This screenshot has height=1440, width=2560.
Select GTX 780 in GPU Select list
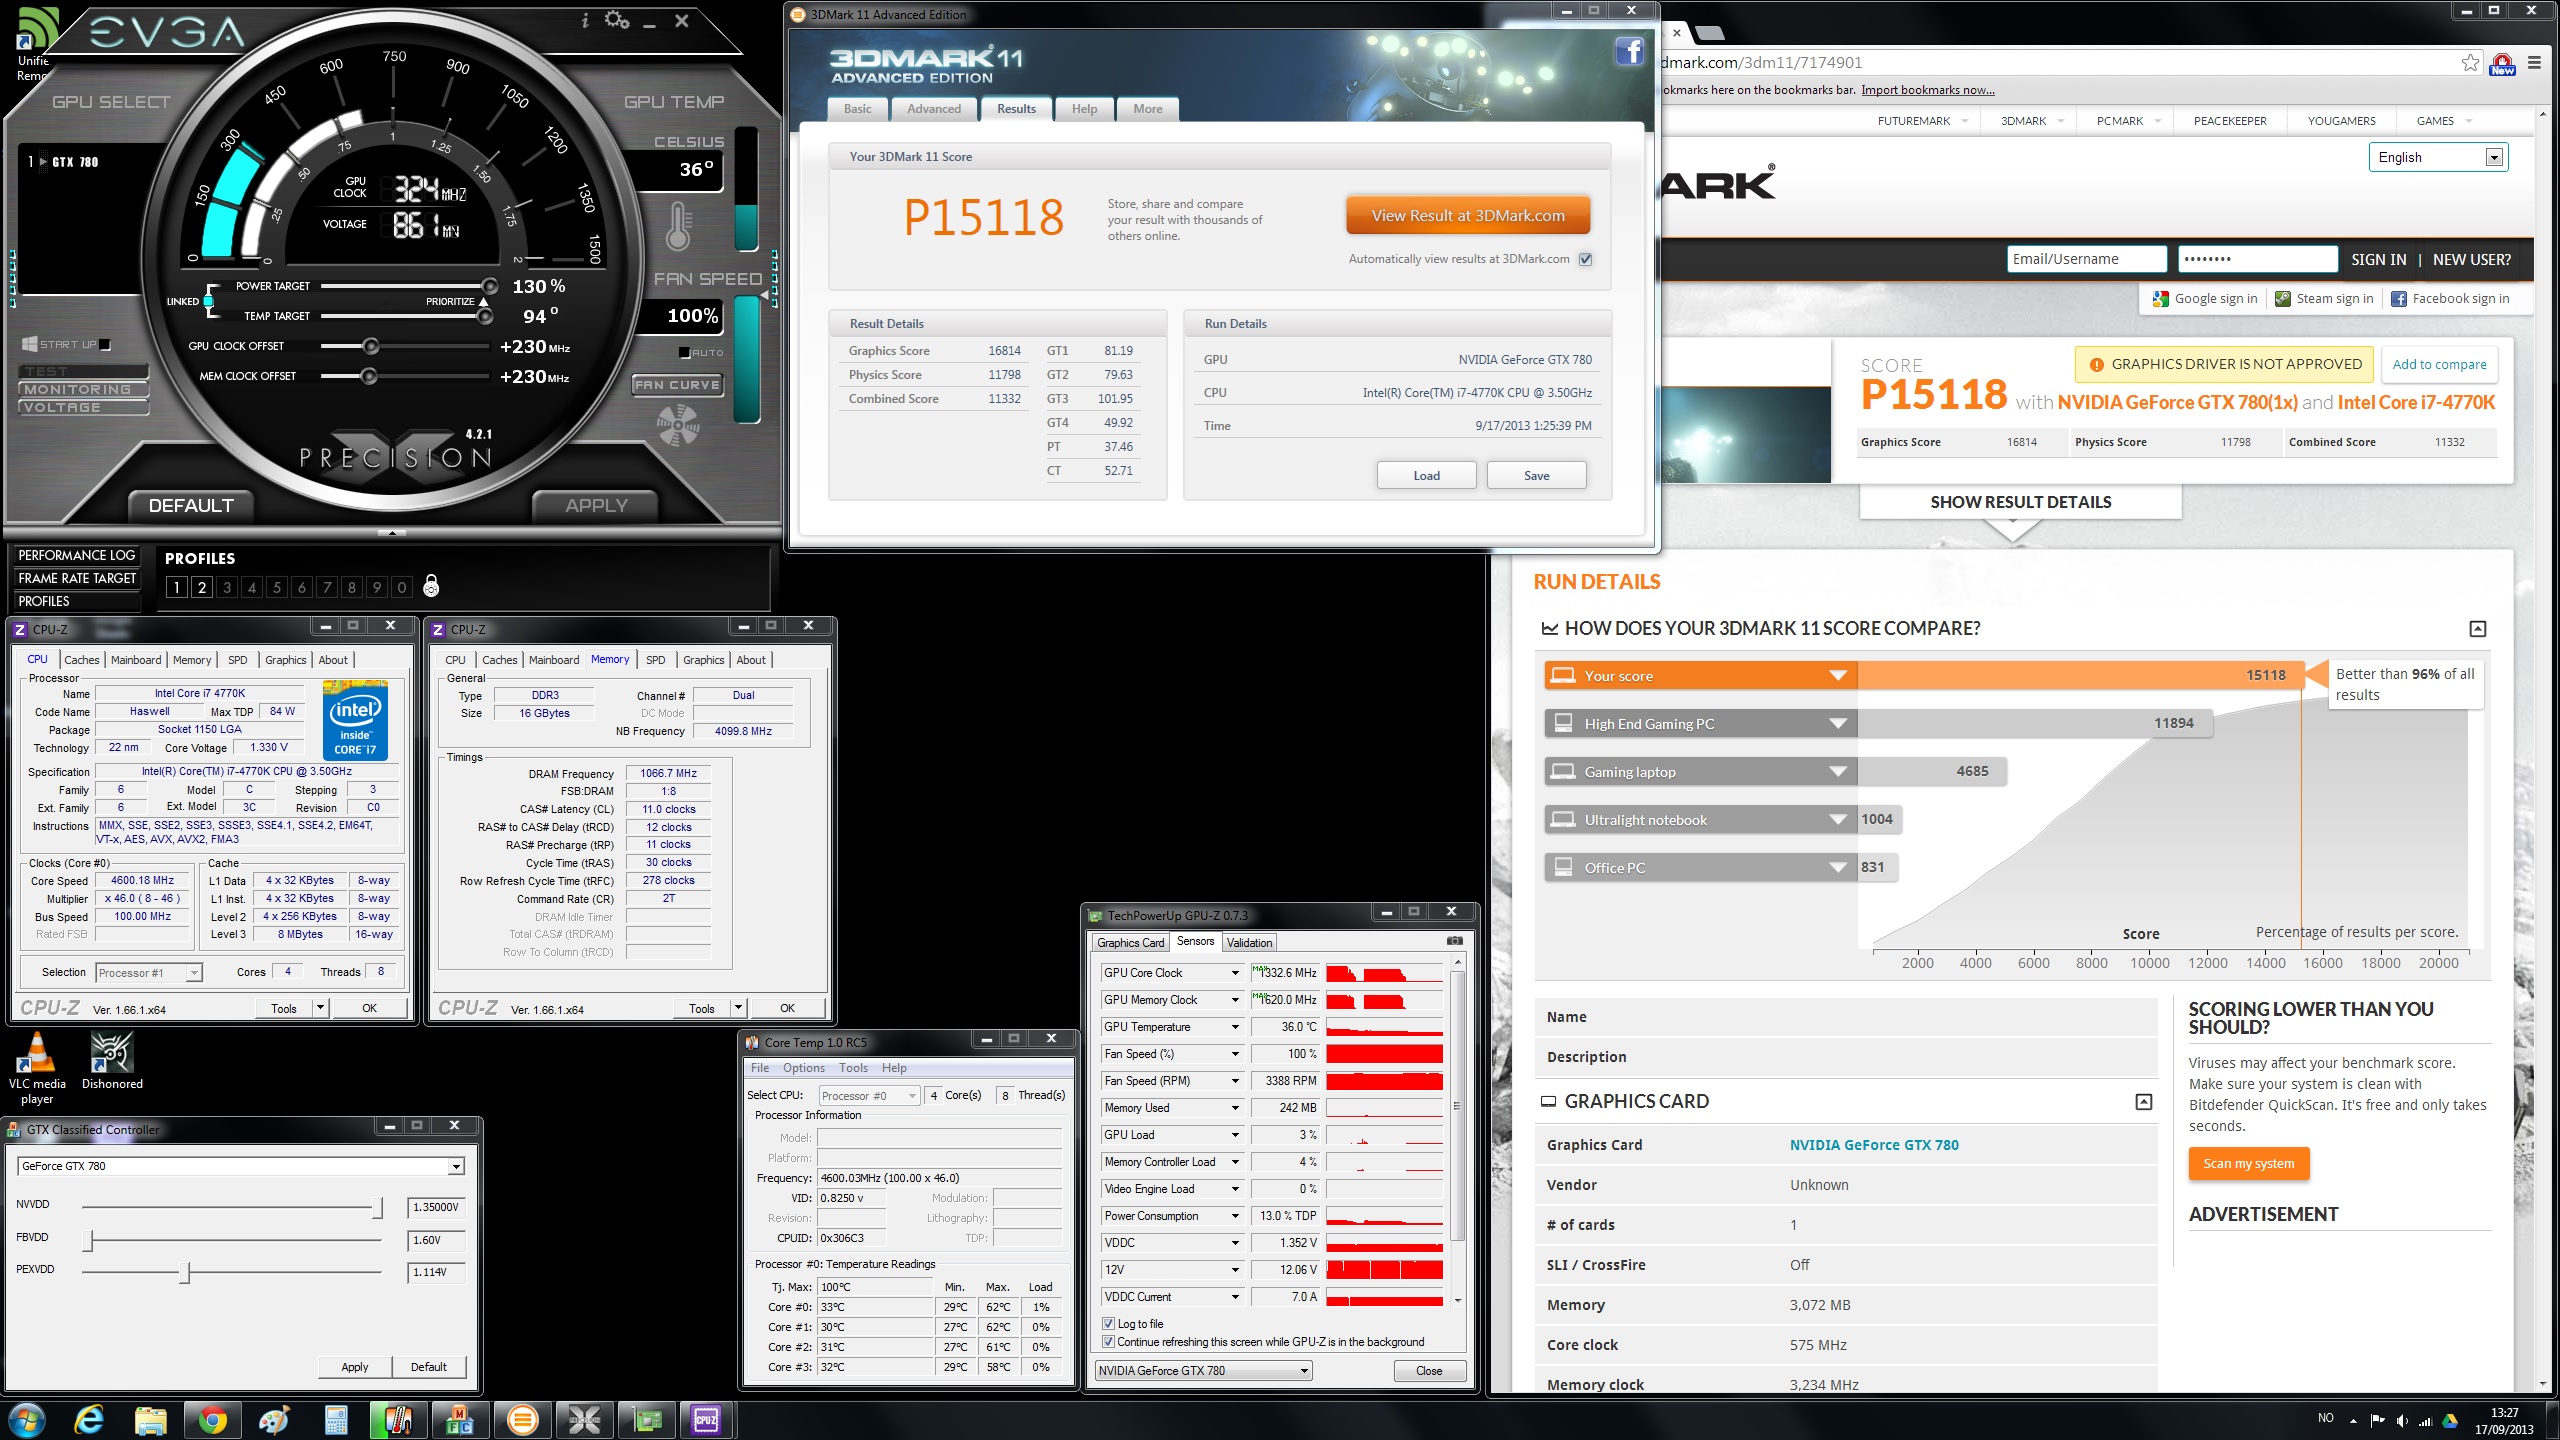coord(75,162)
